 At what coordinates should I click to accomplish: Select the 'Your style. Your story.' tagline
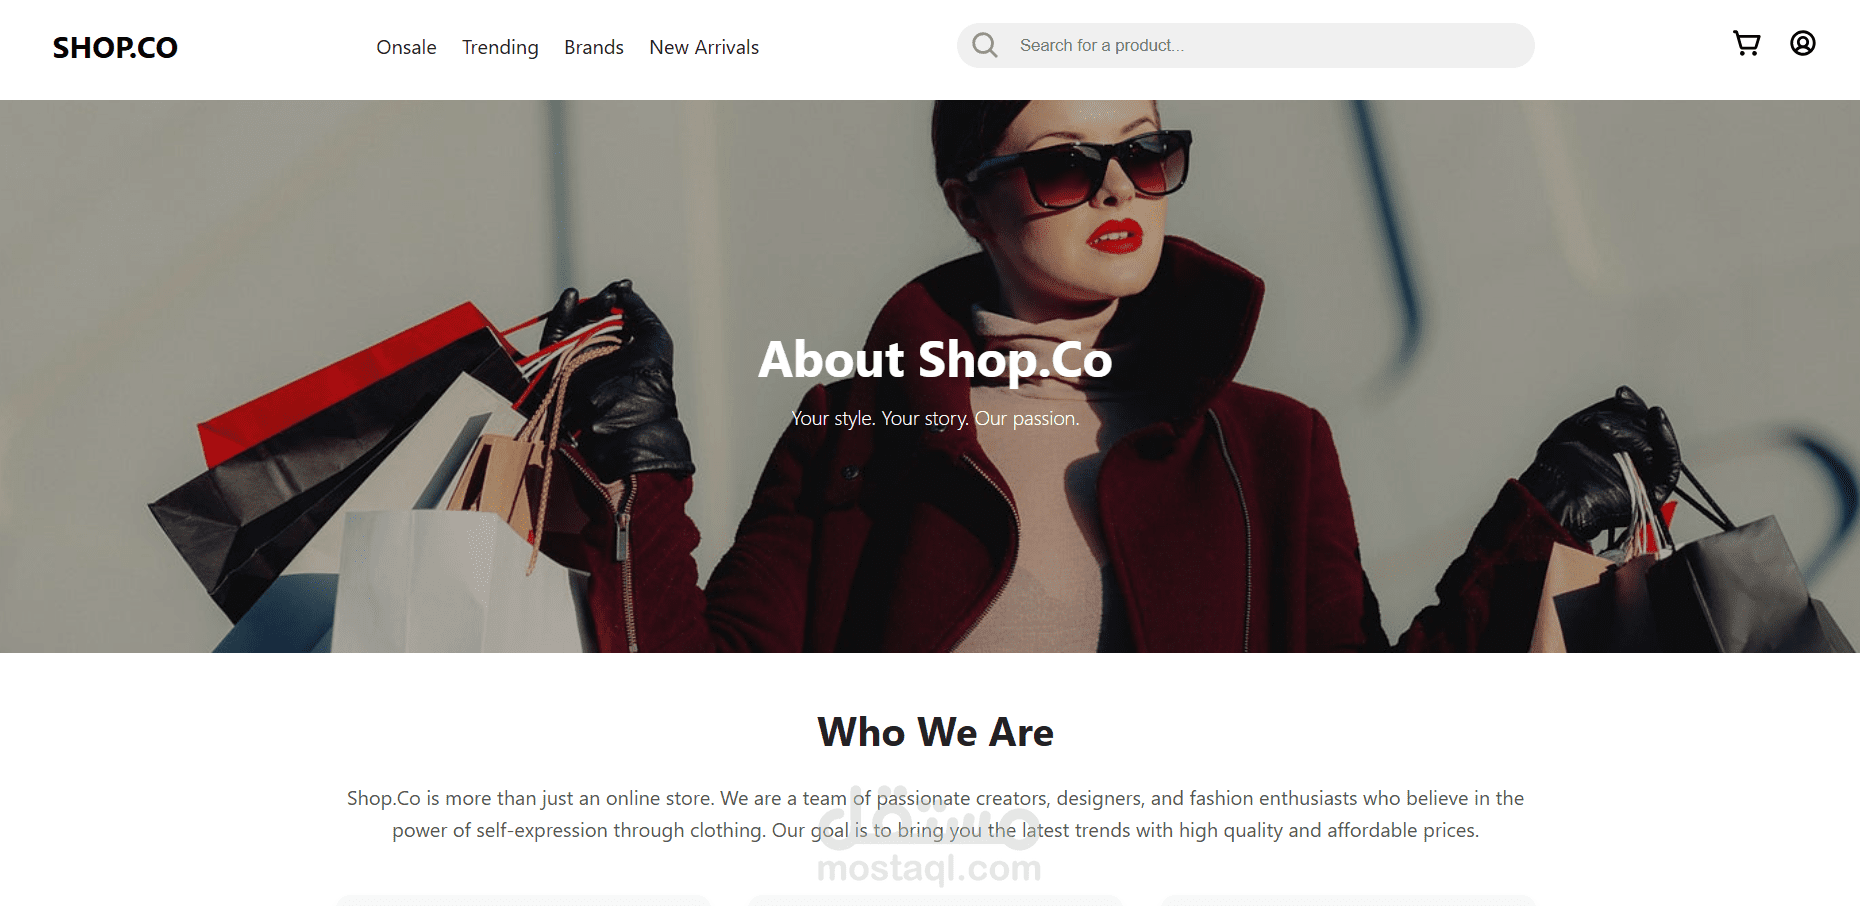[x=880, y=418]
